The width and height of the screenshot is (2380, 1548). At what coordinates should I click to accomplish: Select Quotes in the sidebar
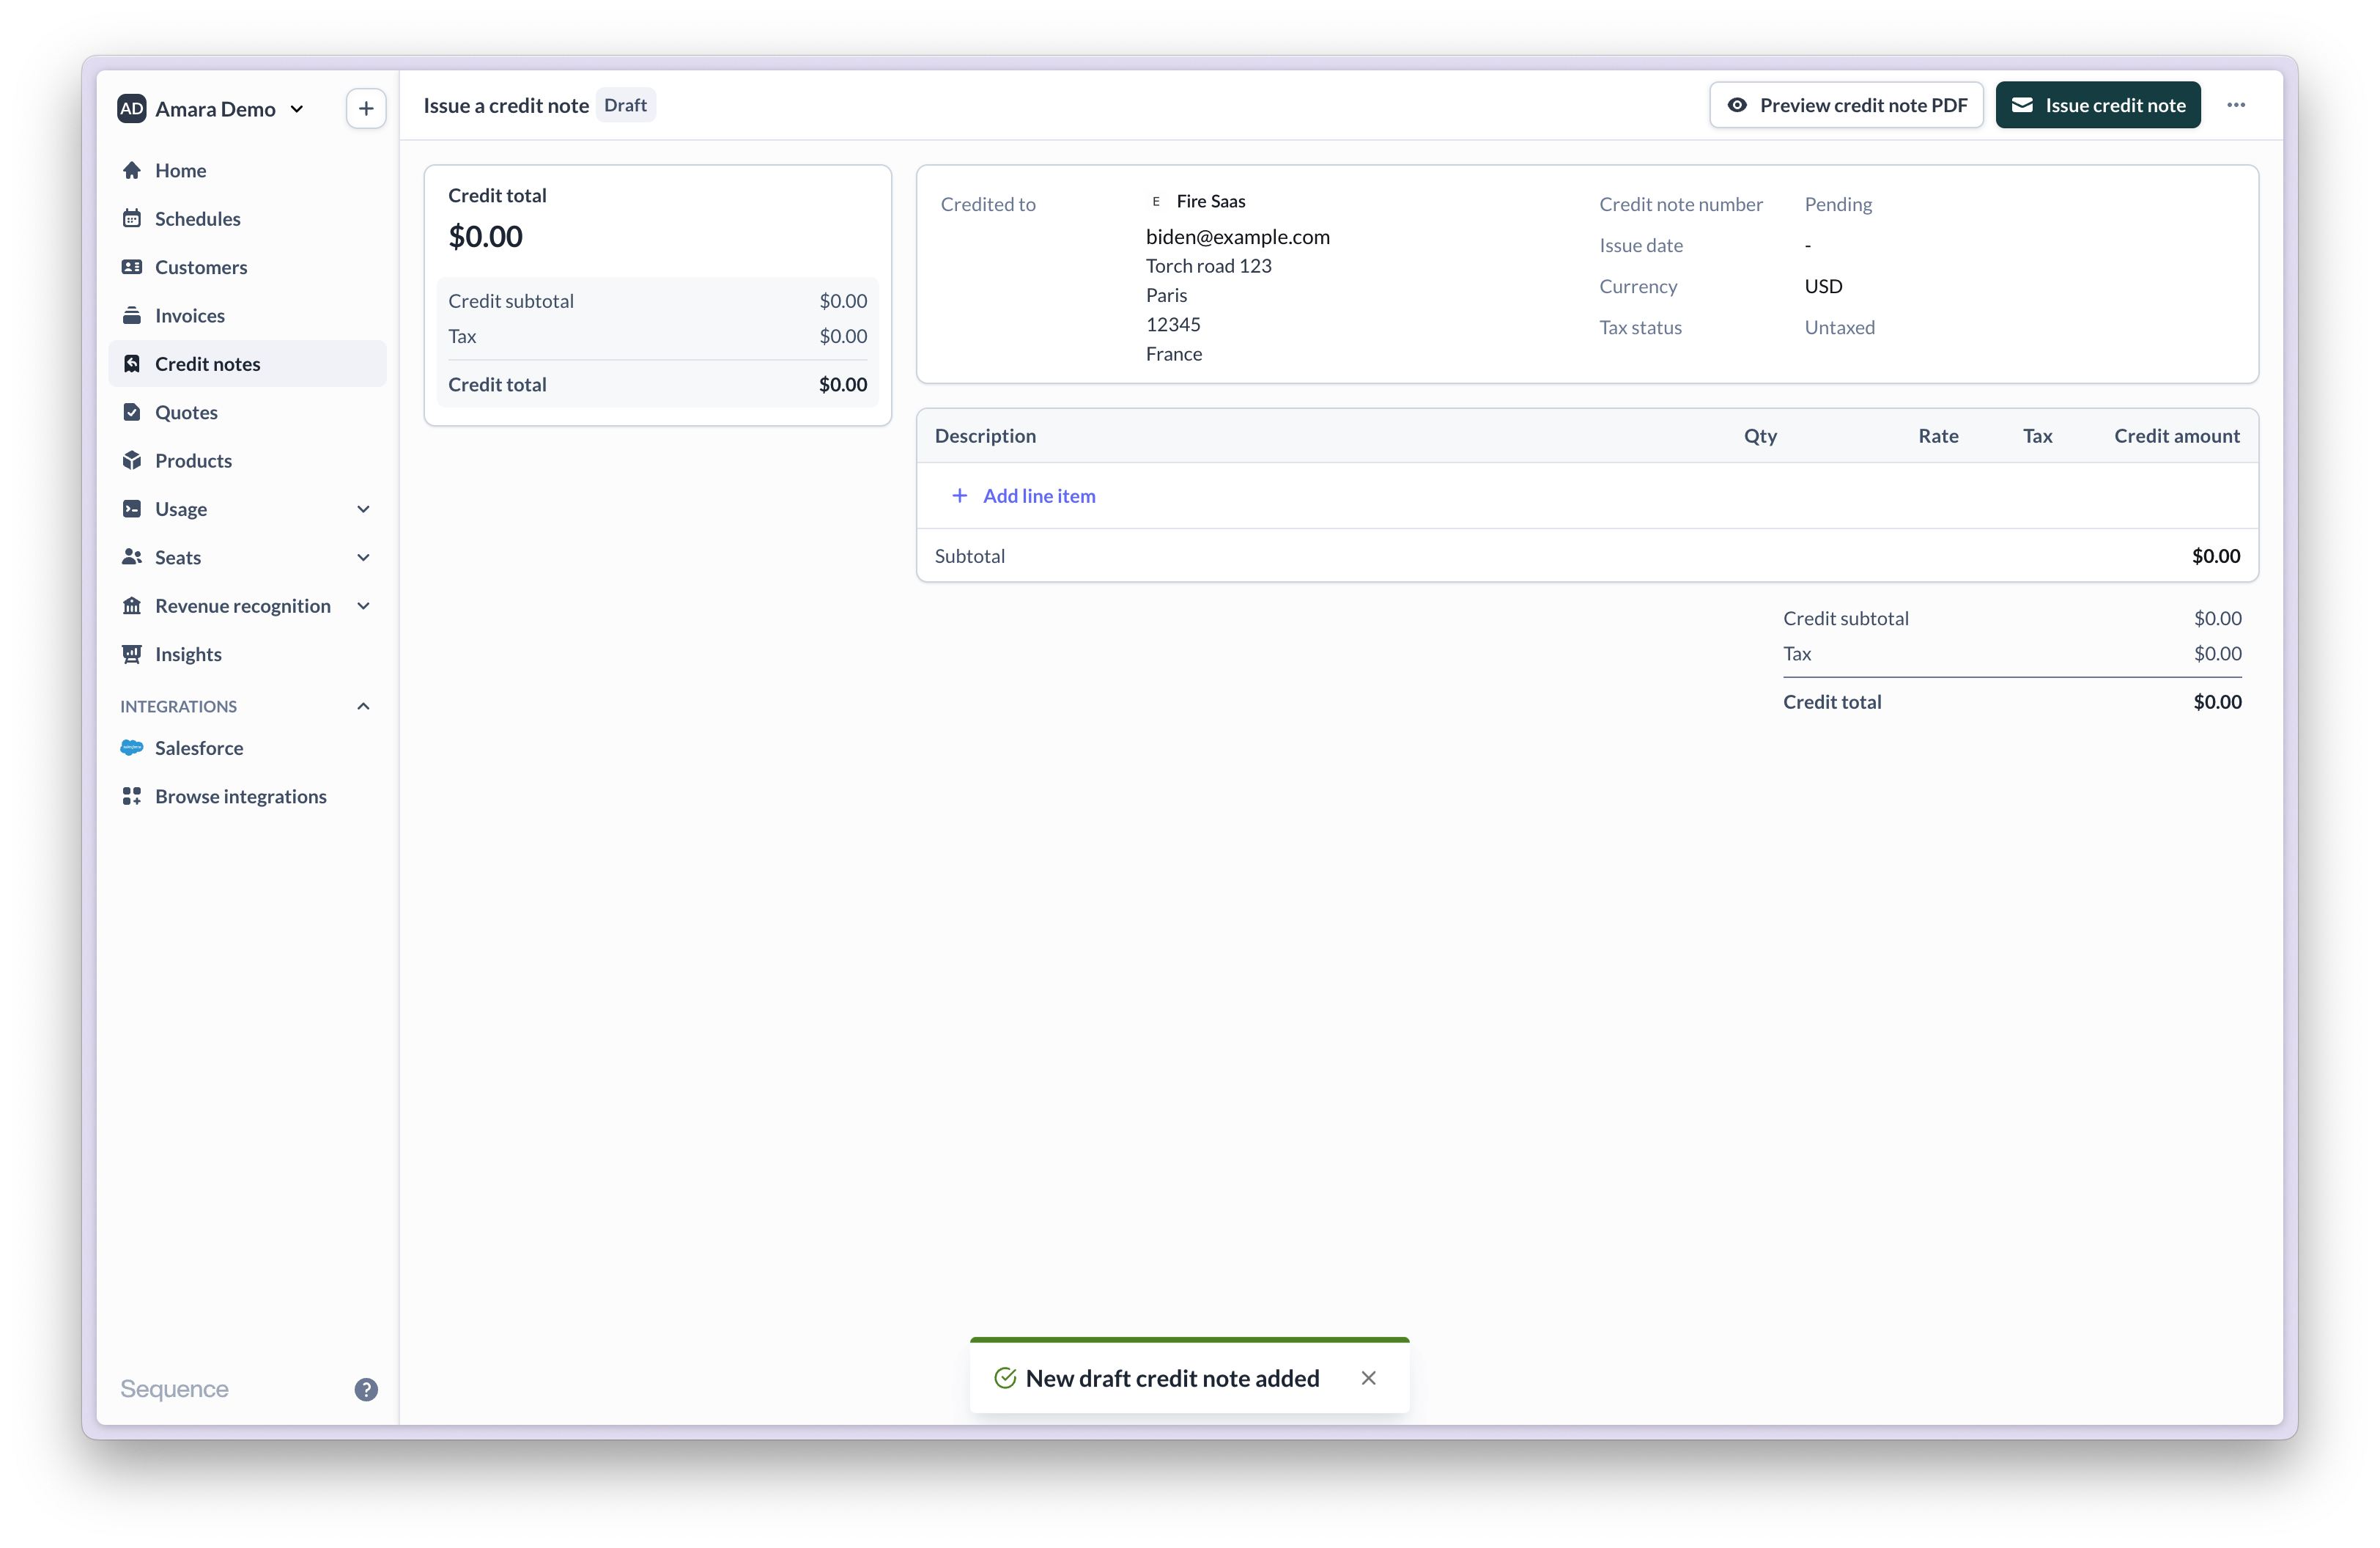[186, 411]
